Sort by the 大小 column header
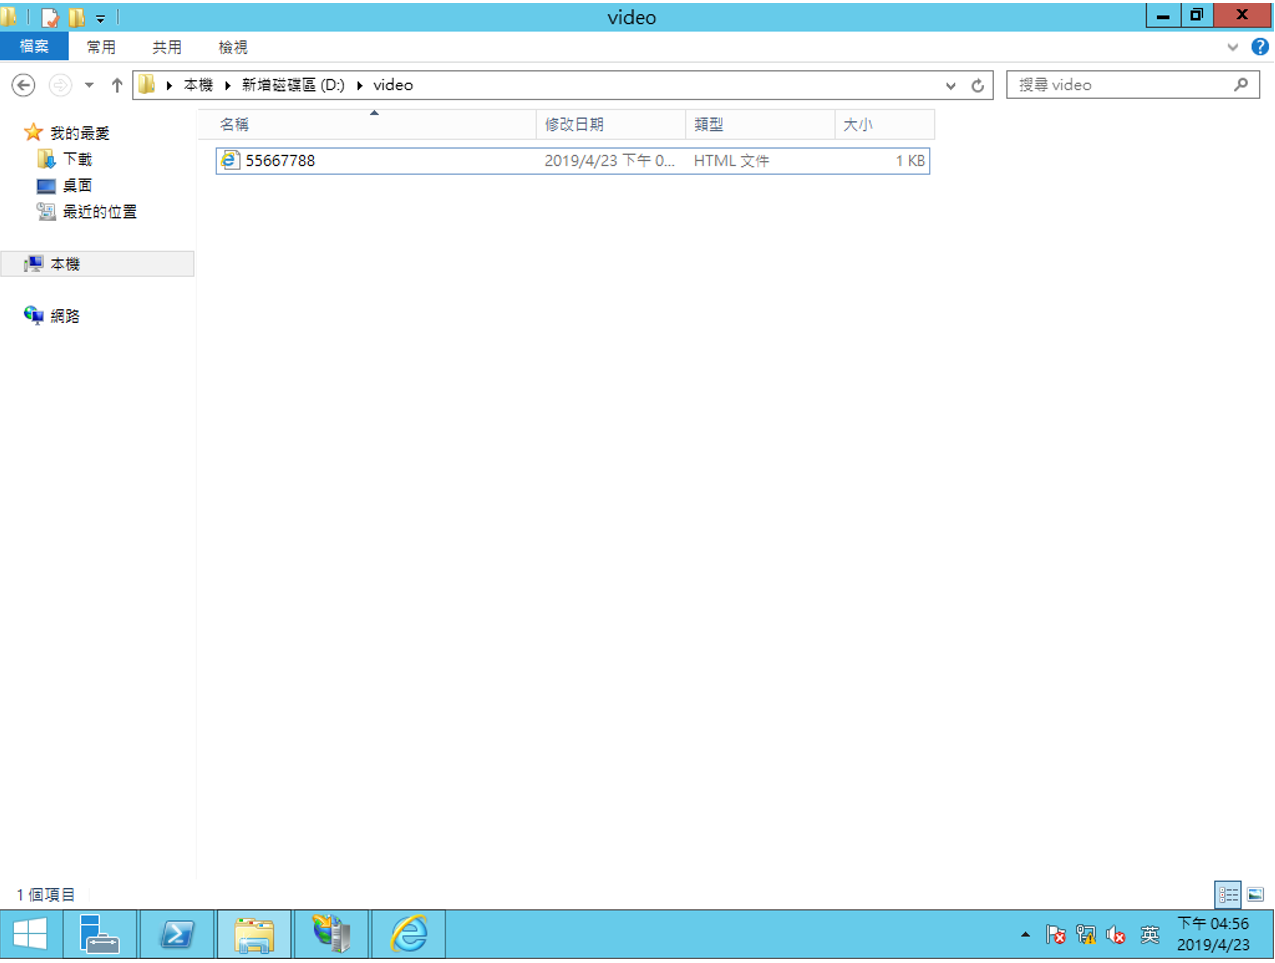 (884, 124)
